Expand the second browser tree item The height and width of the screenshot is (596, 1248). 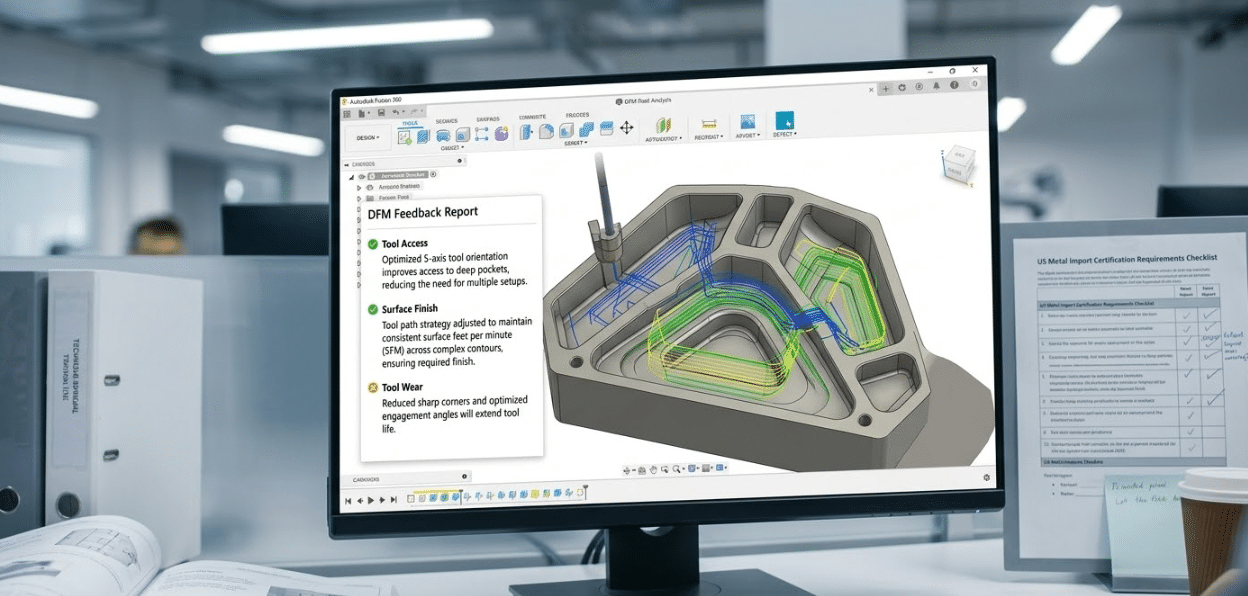(x=358, y=187)
